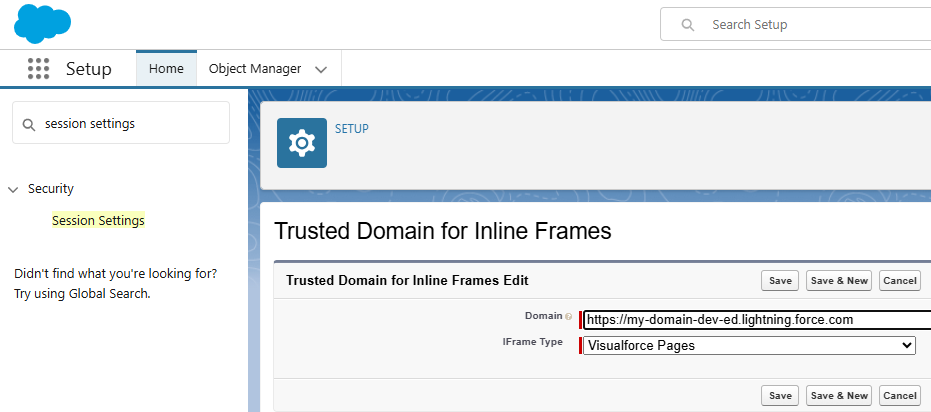931x412 pixels.
Task: Focus the Search Setup box
Action: click(x=810, y=25)
